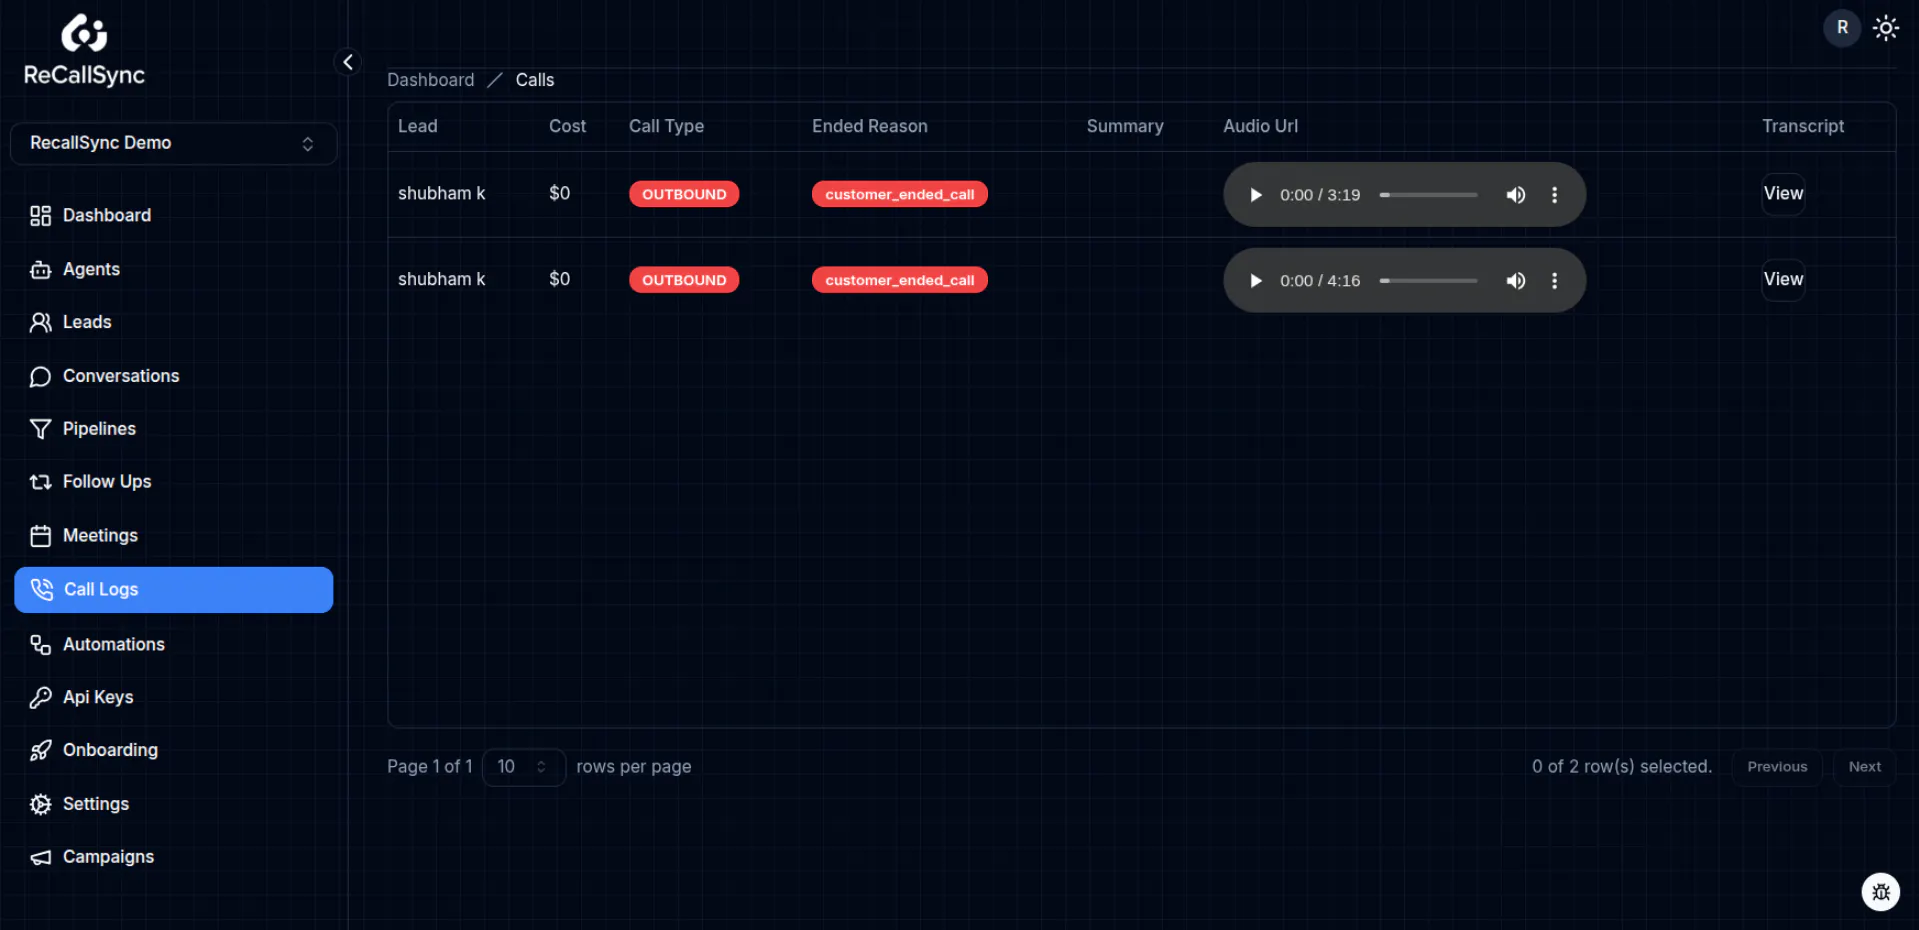Click the Call Type column header
The width and height of the screenshot is (1919, 930).
point(666,126)
